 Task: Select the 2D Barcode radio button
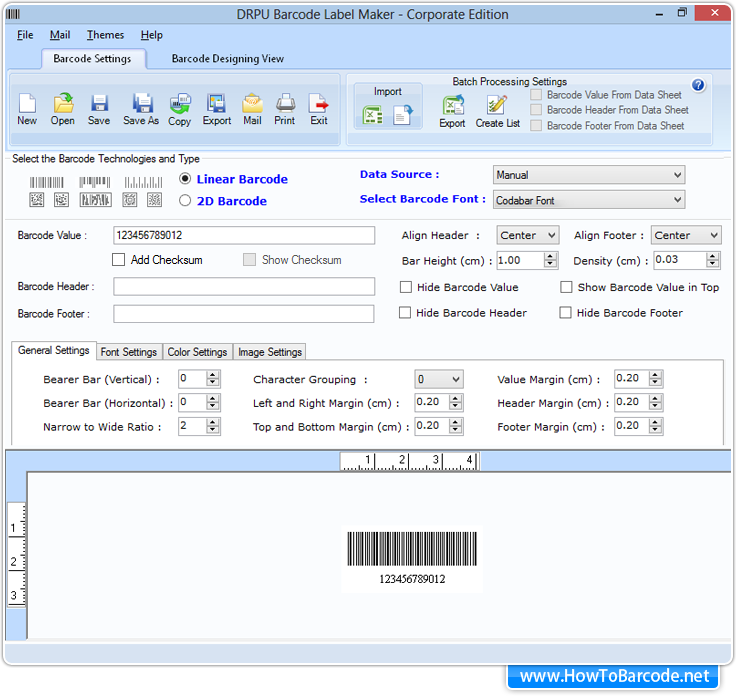[184, 200]
